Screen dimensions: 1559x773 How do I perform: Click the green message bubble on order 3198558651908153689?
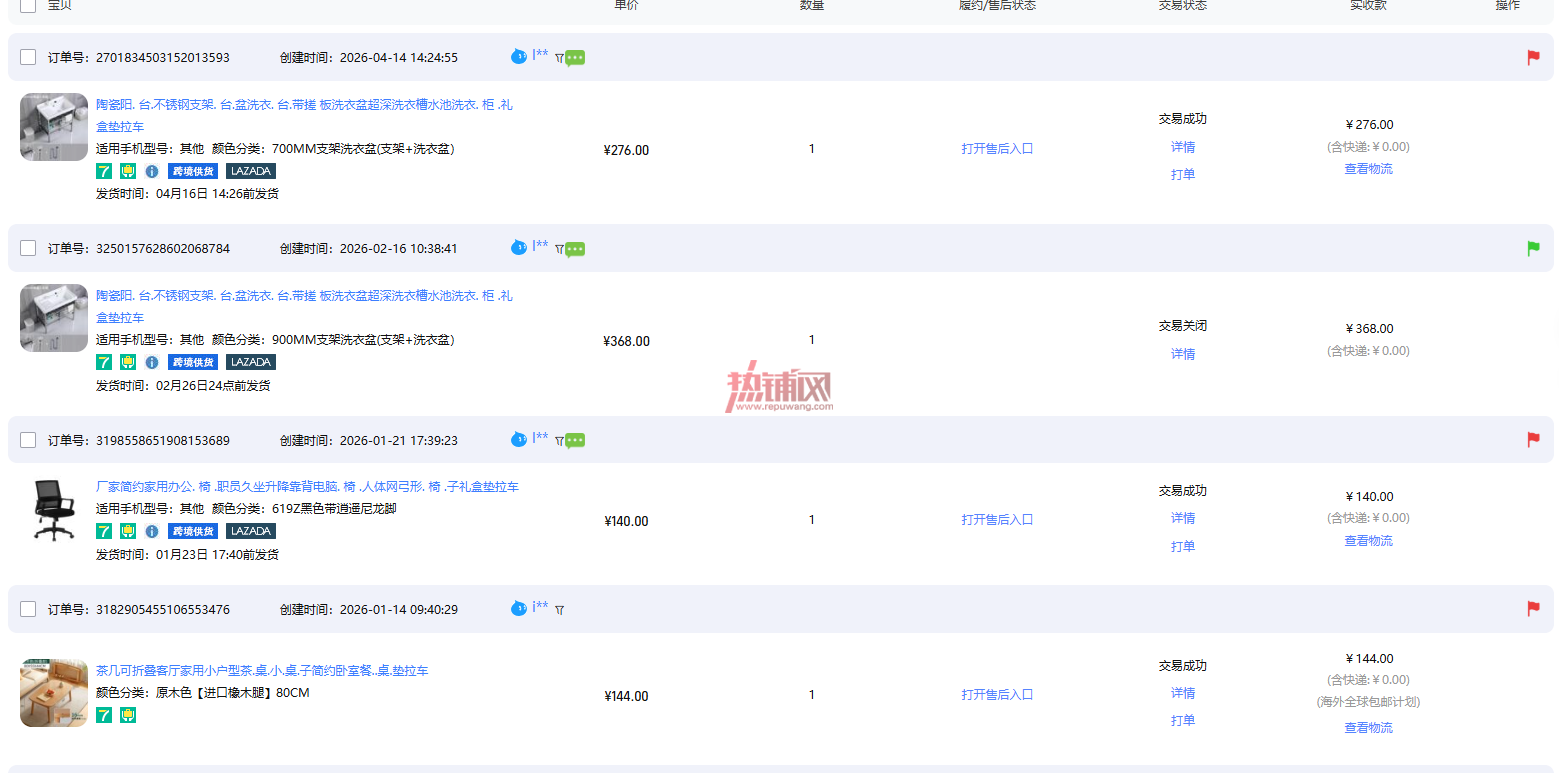(x=575, y=441)
